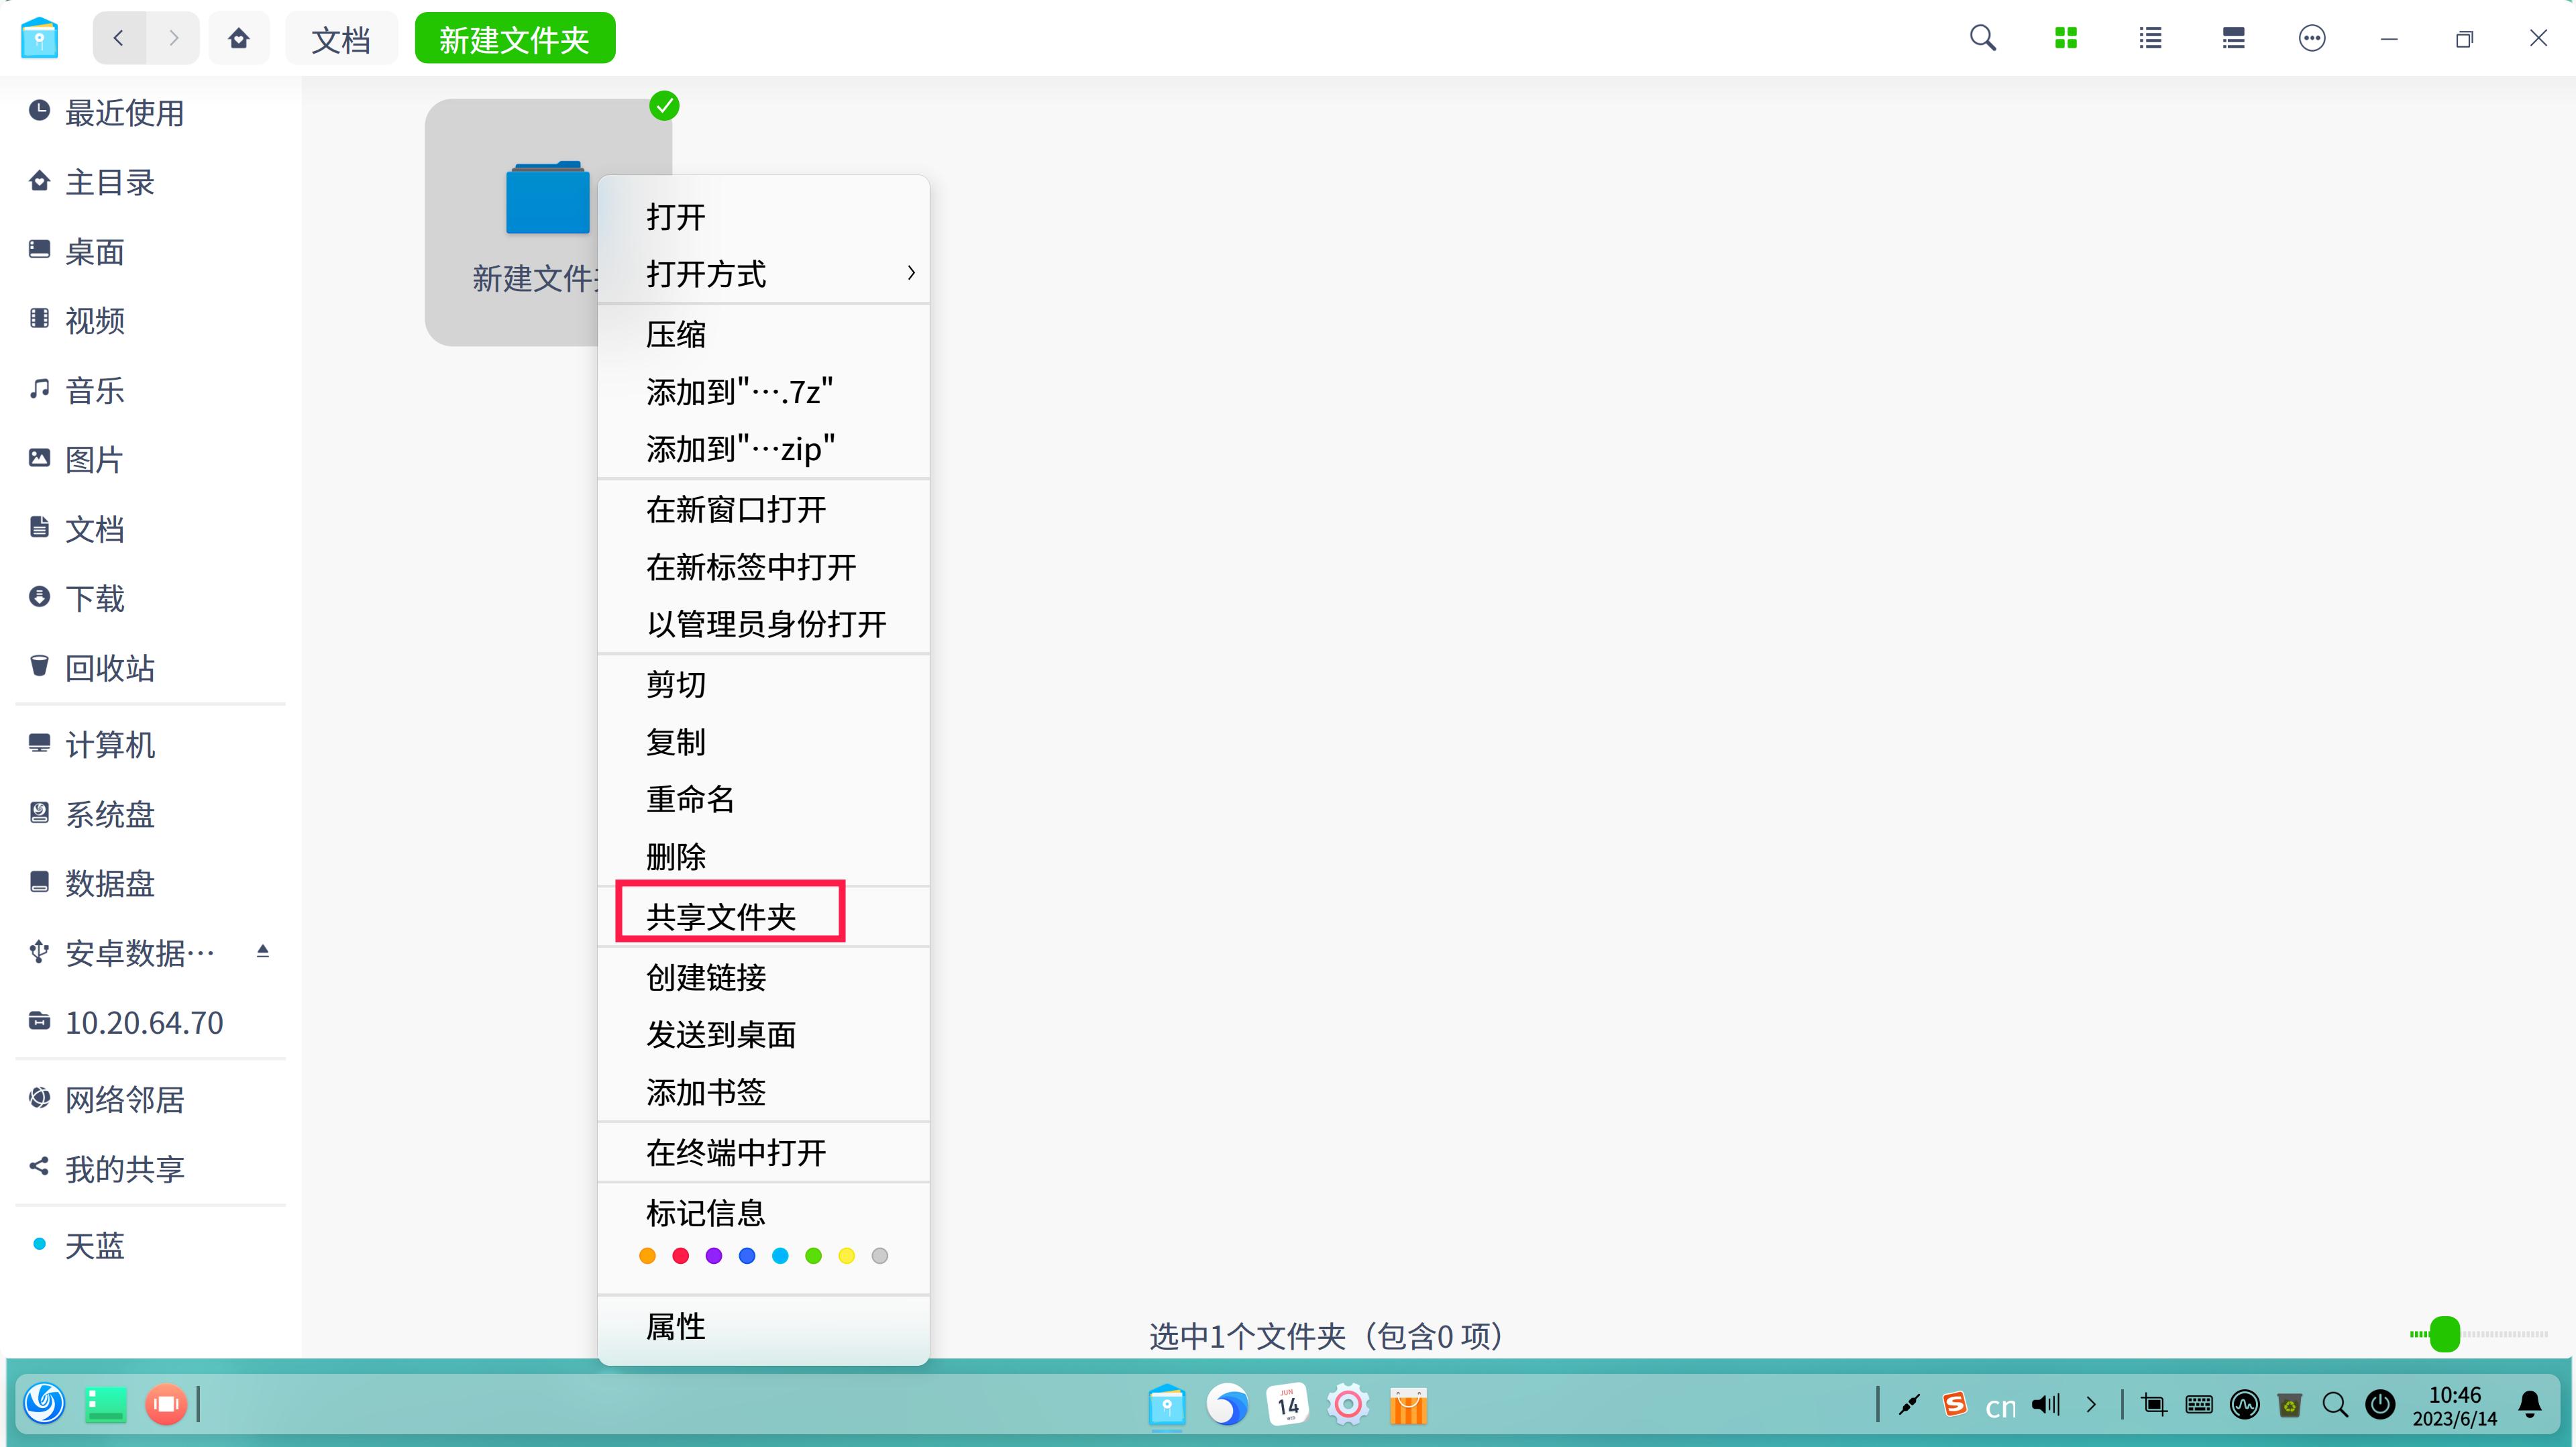Choose 打开 from the context menu

point(763,217)
